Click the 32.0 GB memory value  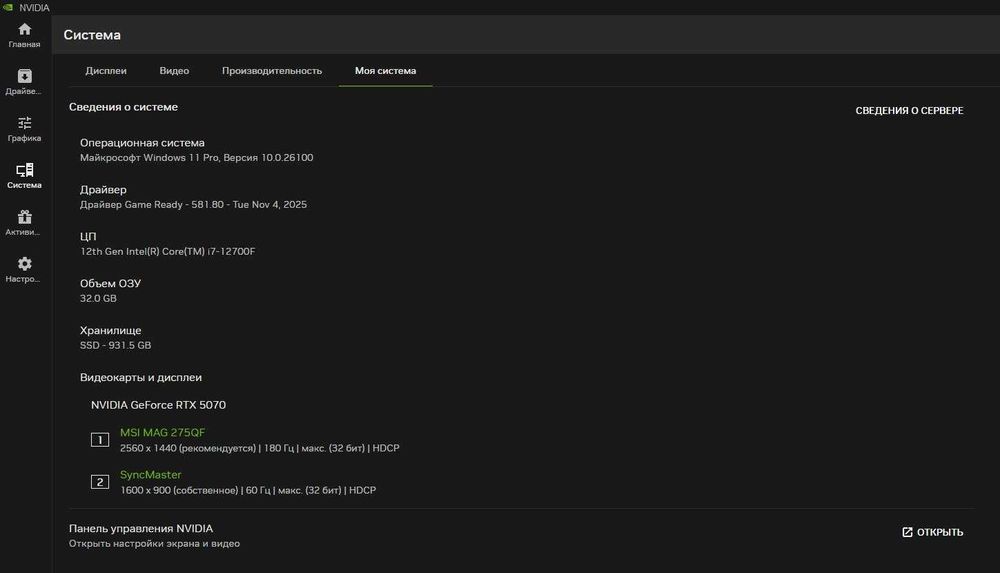pos(98,299)
